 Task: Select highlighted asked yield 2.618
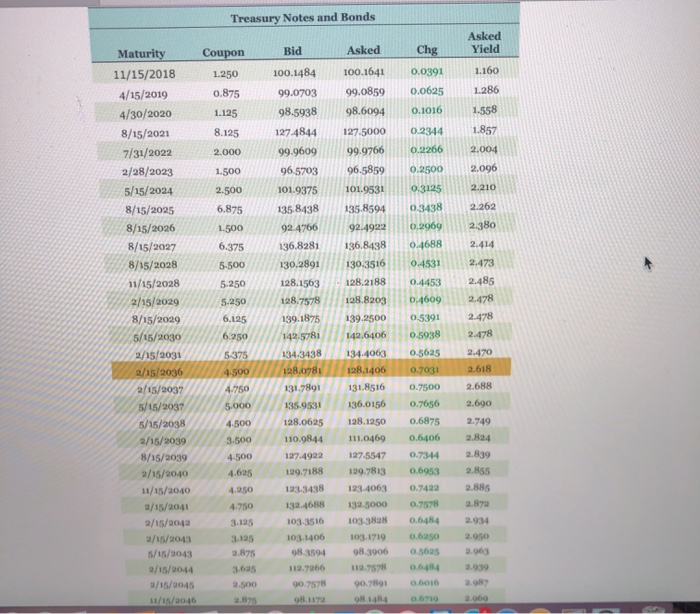[x=479, y=369]
